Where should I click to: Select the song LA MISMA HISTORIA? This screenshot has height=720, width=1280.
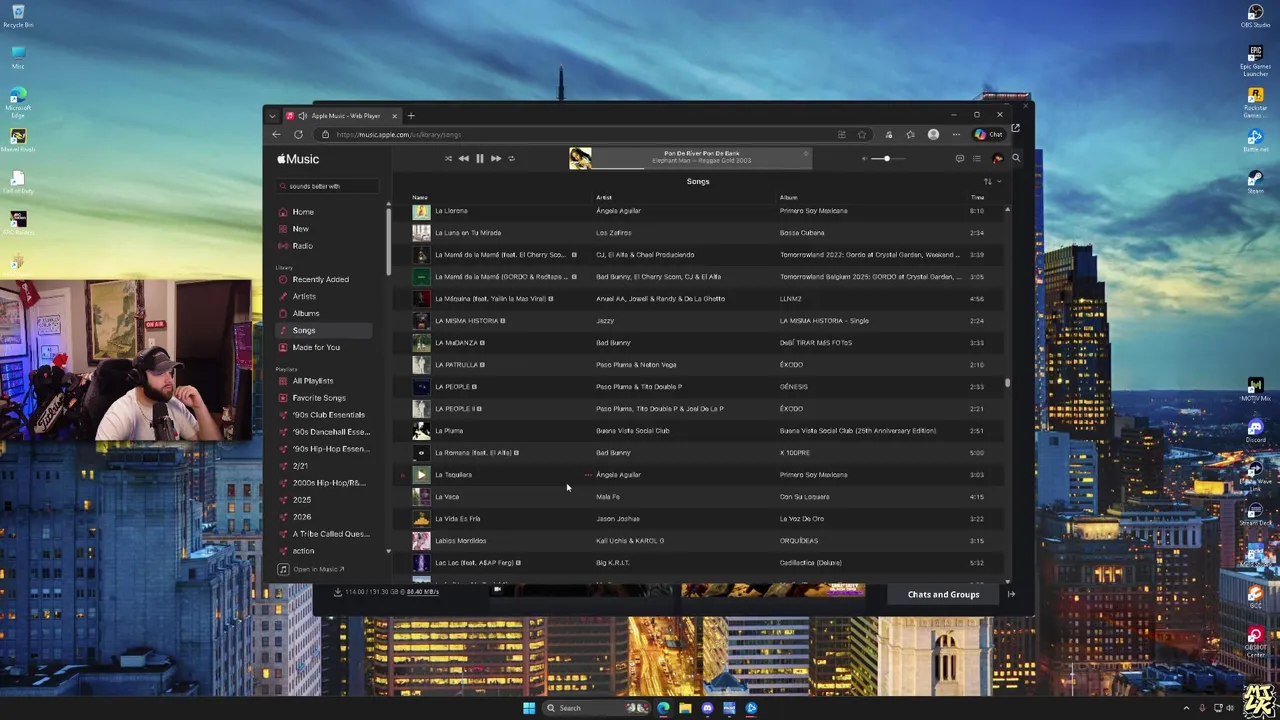tap(466, 321)
